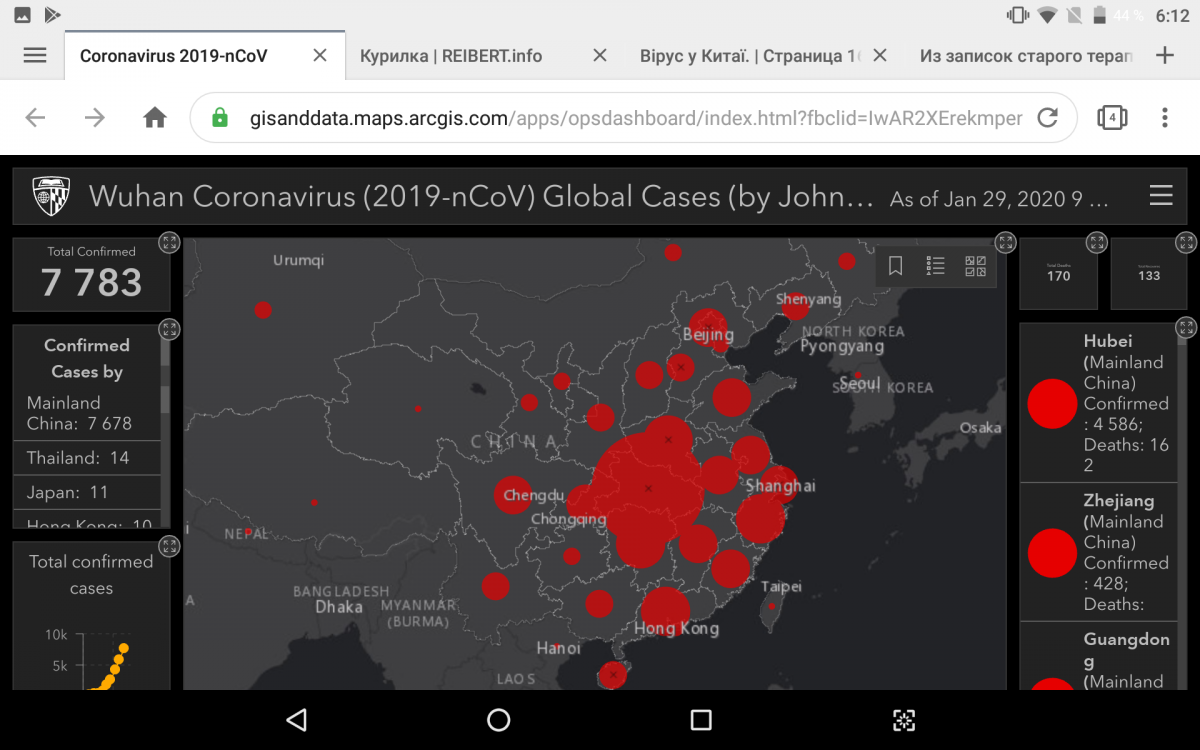Expand the Confirmed Cases by country list
Viewport: 1200px width, 750px height.
click(x=169, y=329)
